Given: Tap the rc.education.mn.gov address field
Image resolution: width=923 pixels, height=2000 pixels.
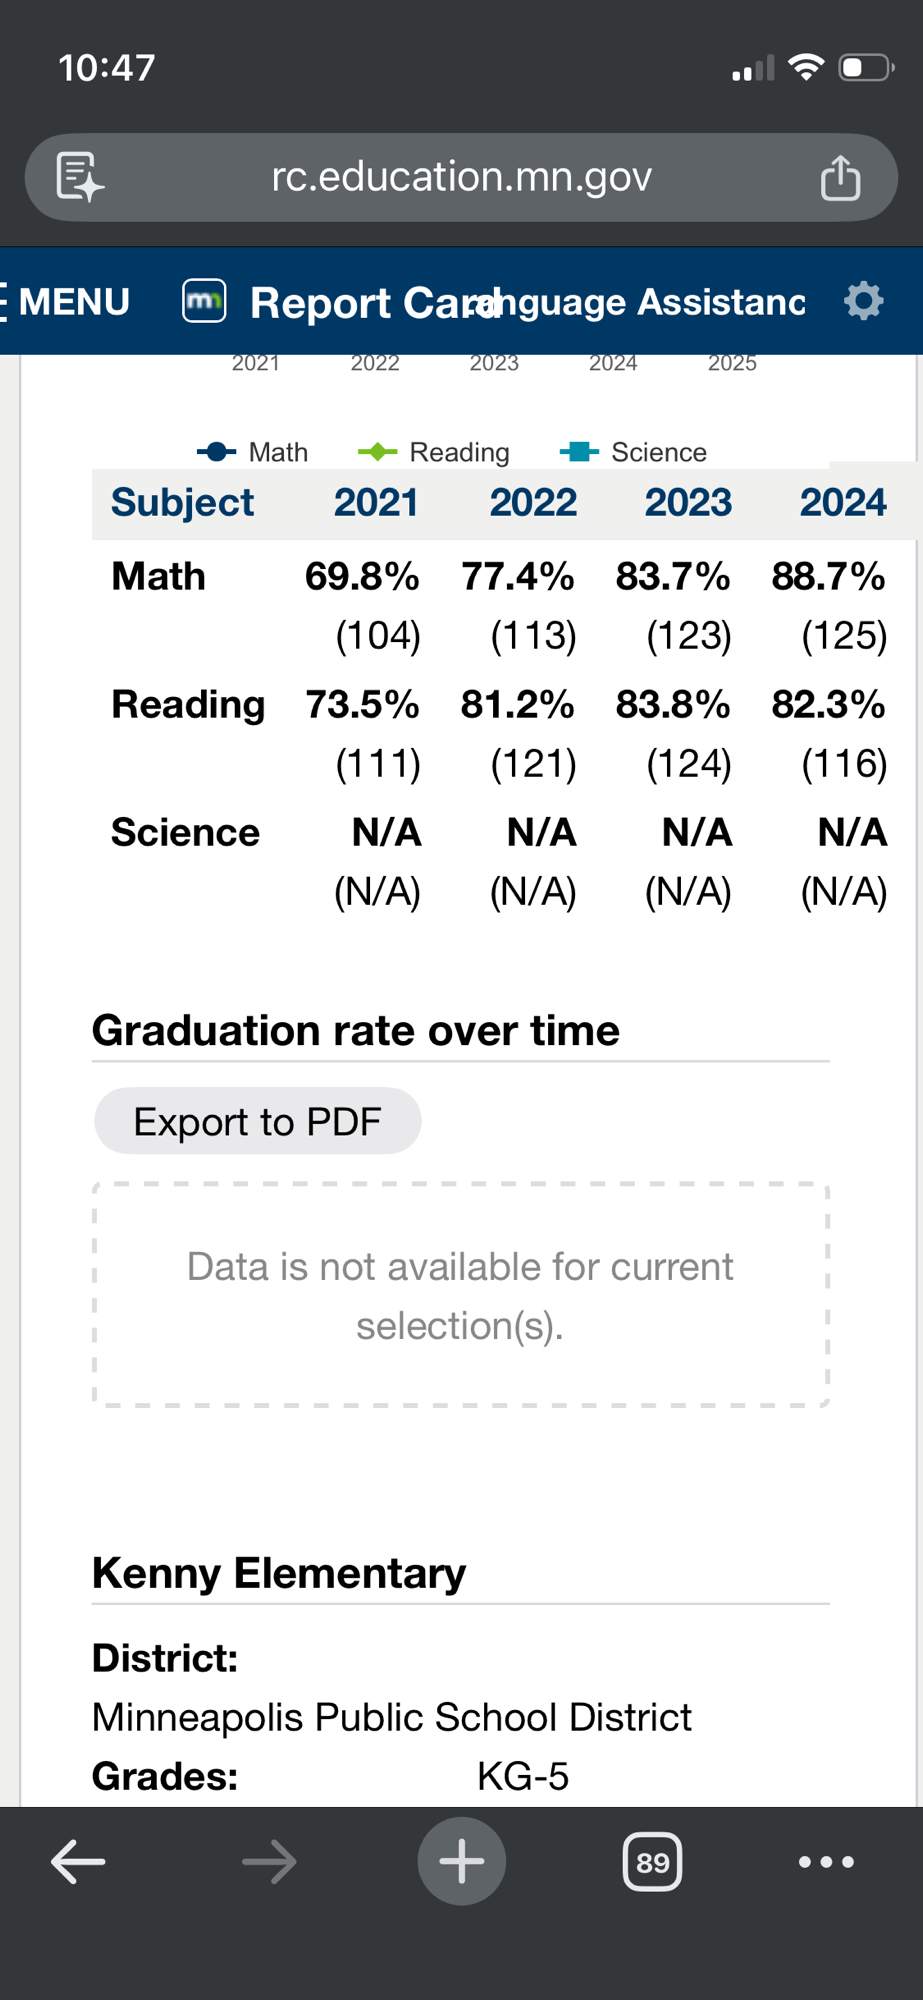Looking at the screenshot, I should tap(461, 177).
